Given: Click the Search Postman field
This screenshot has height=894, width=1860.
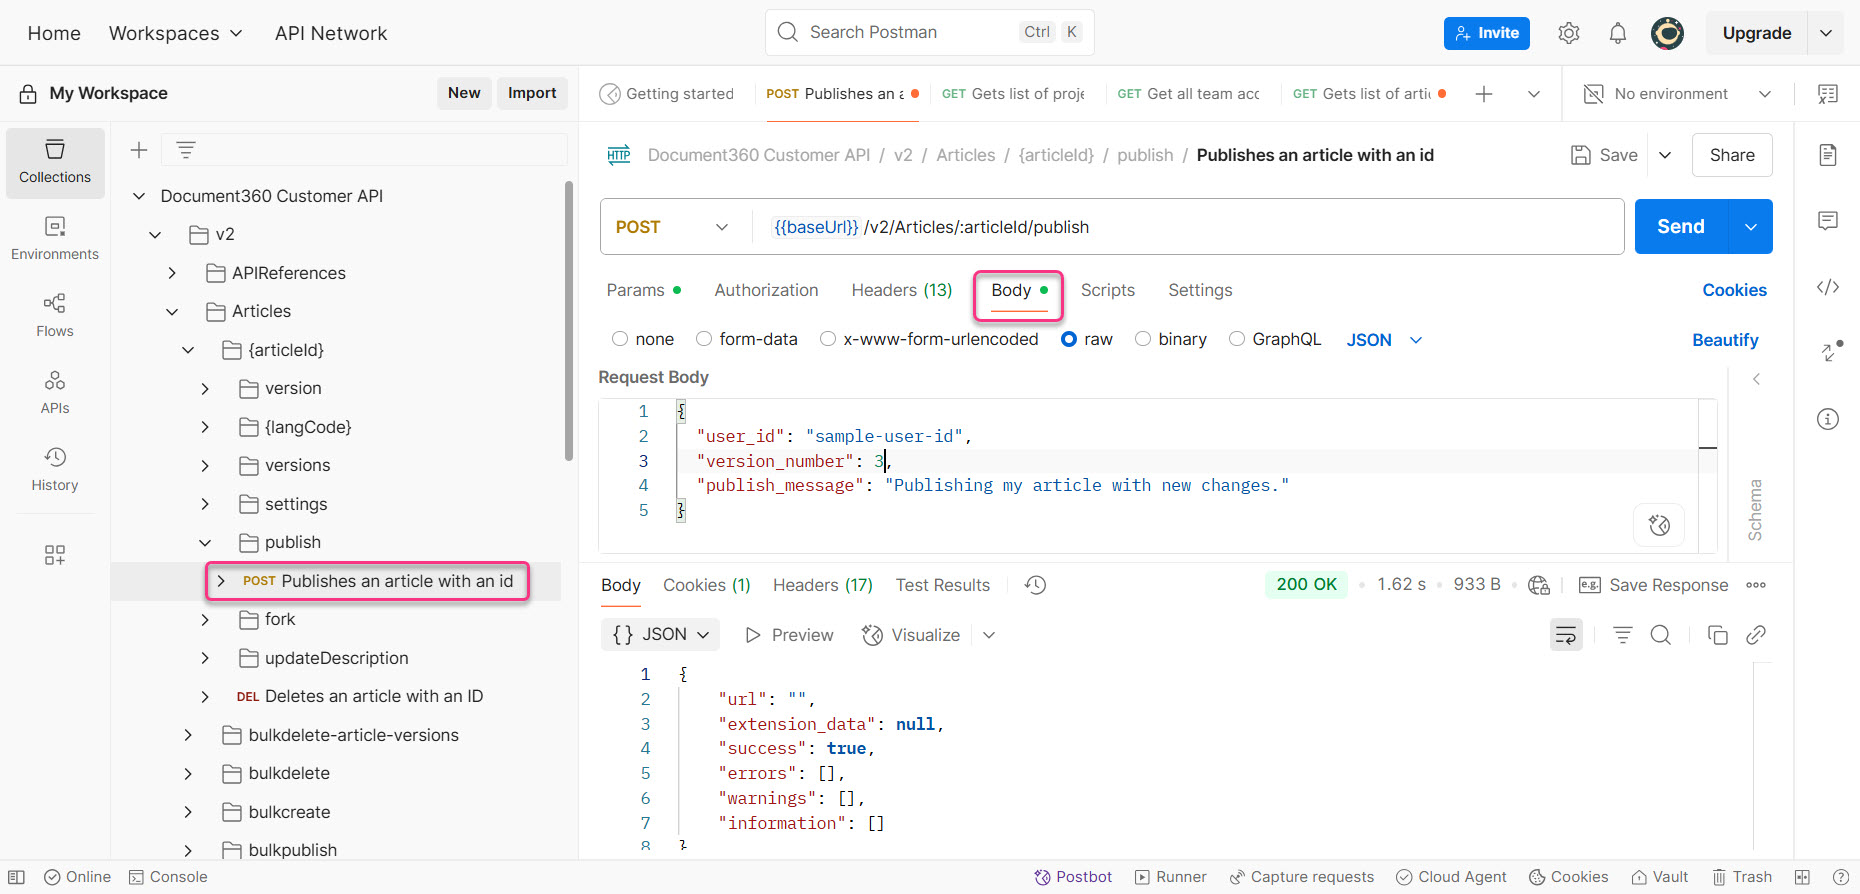Looking at the screenshot, I should (930, 32).
